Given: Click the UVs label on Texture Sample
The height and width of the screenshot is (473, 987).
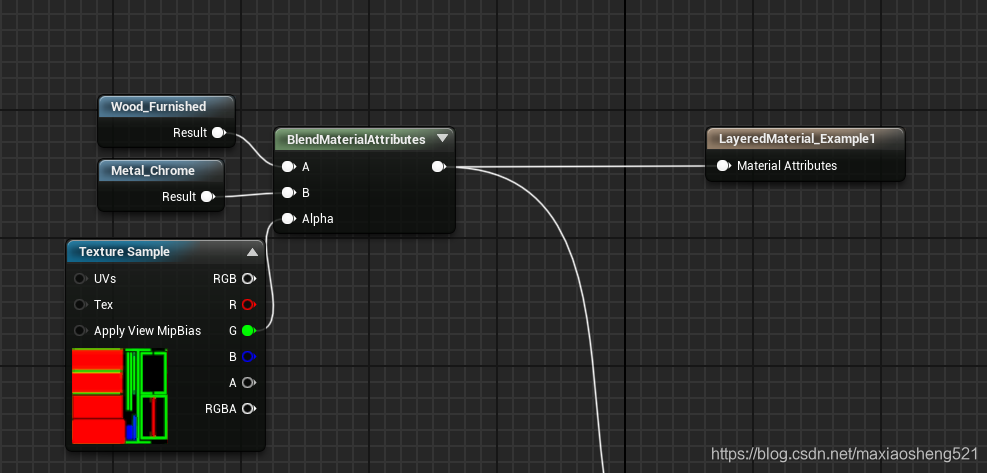Looking at the screenshot, I should pyautogui.click(x=105, y=278).
